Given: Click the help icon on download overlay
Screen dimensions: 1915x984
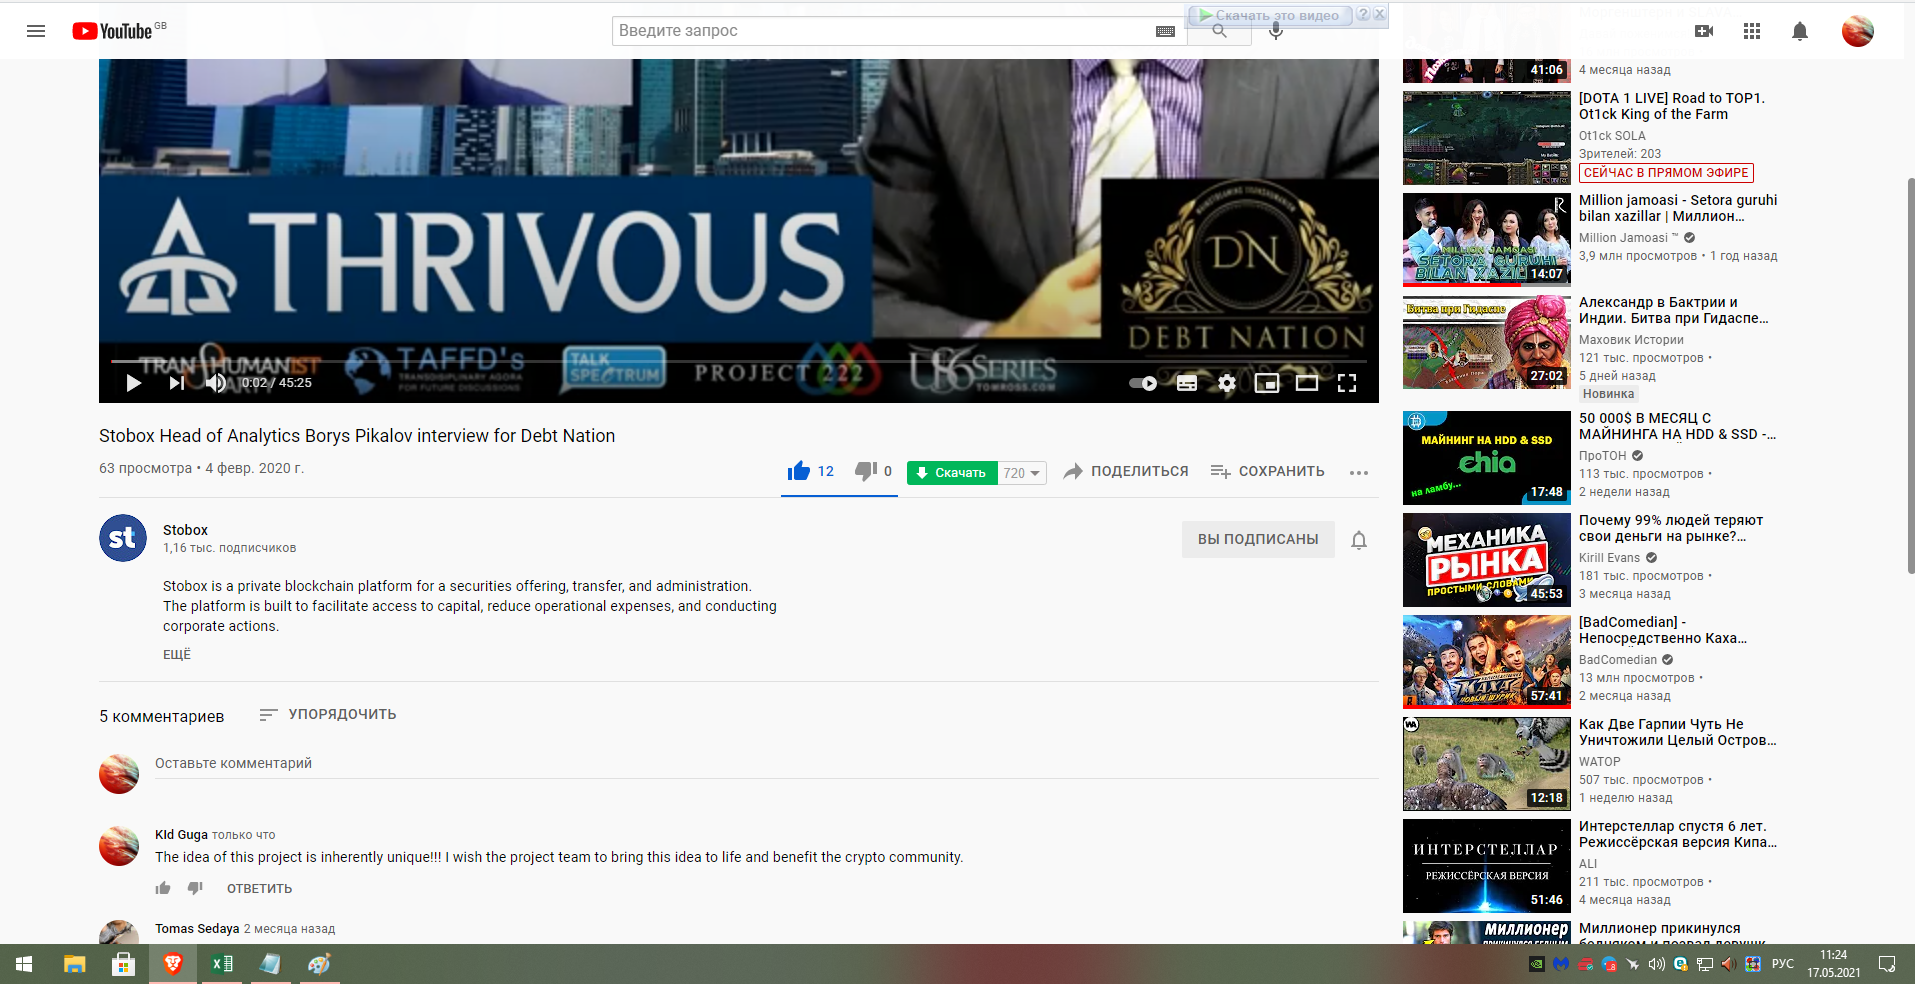Looking at the screenshot, I should point(1363,14).
